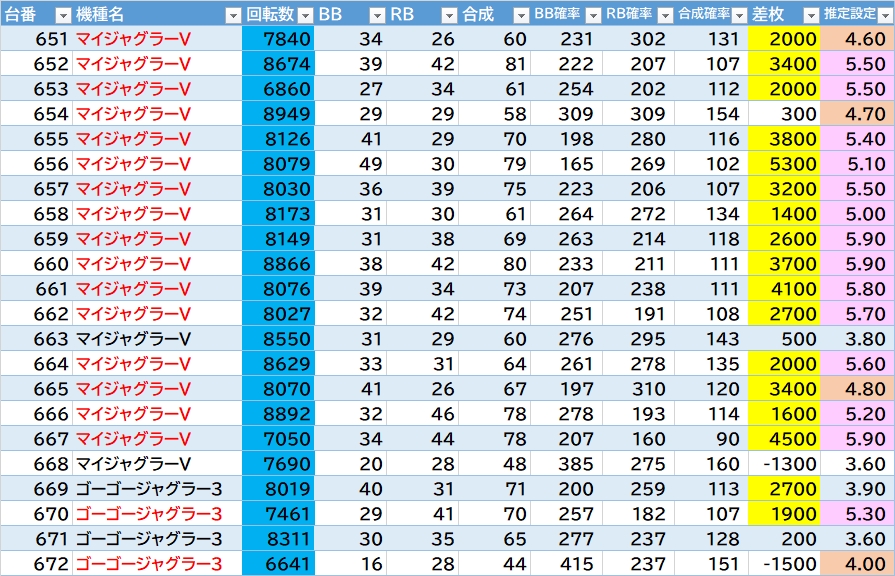
Task: Open the 台番 column filter dropdown
Action: tap(63, 15)
